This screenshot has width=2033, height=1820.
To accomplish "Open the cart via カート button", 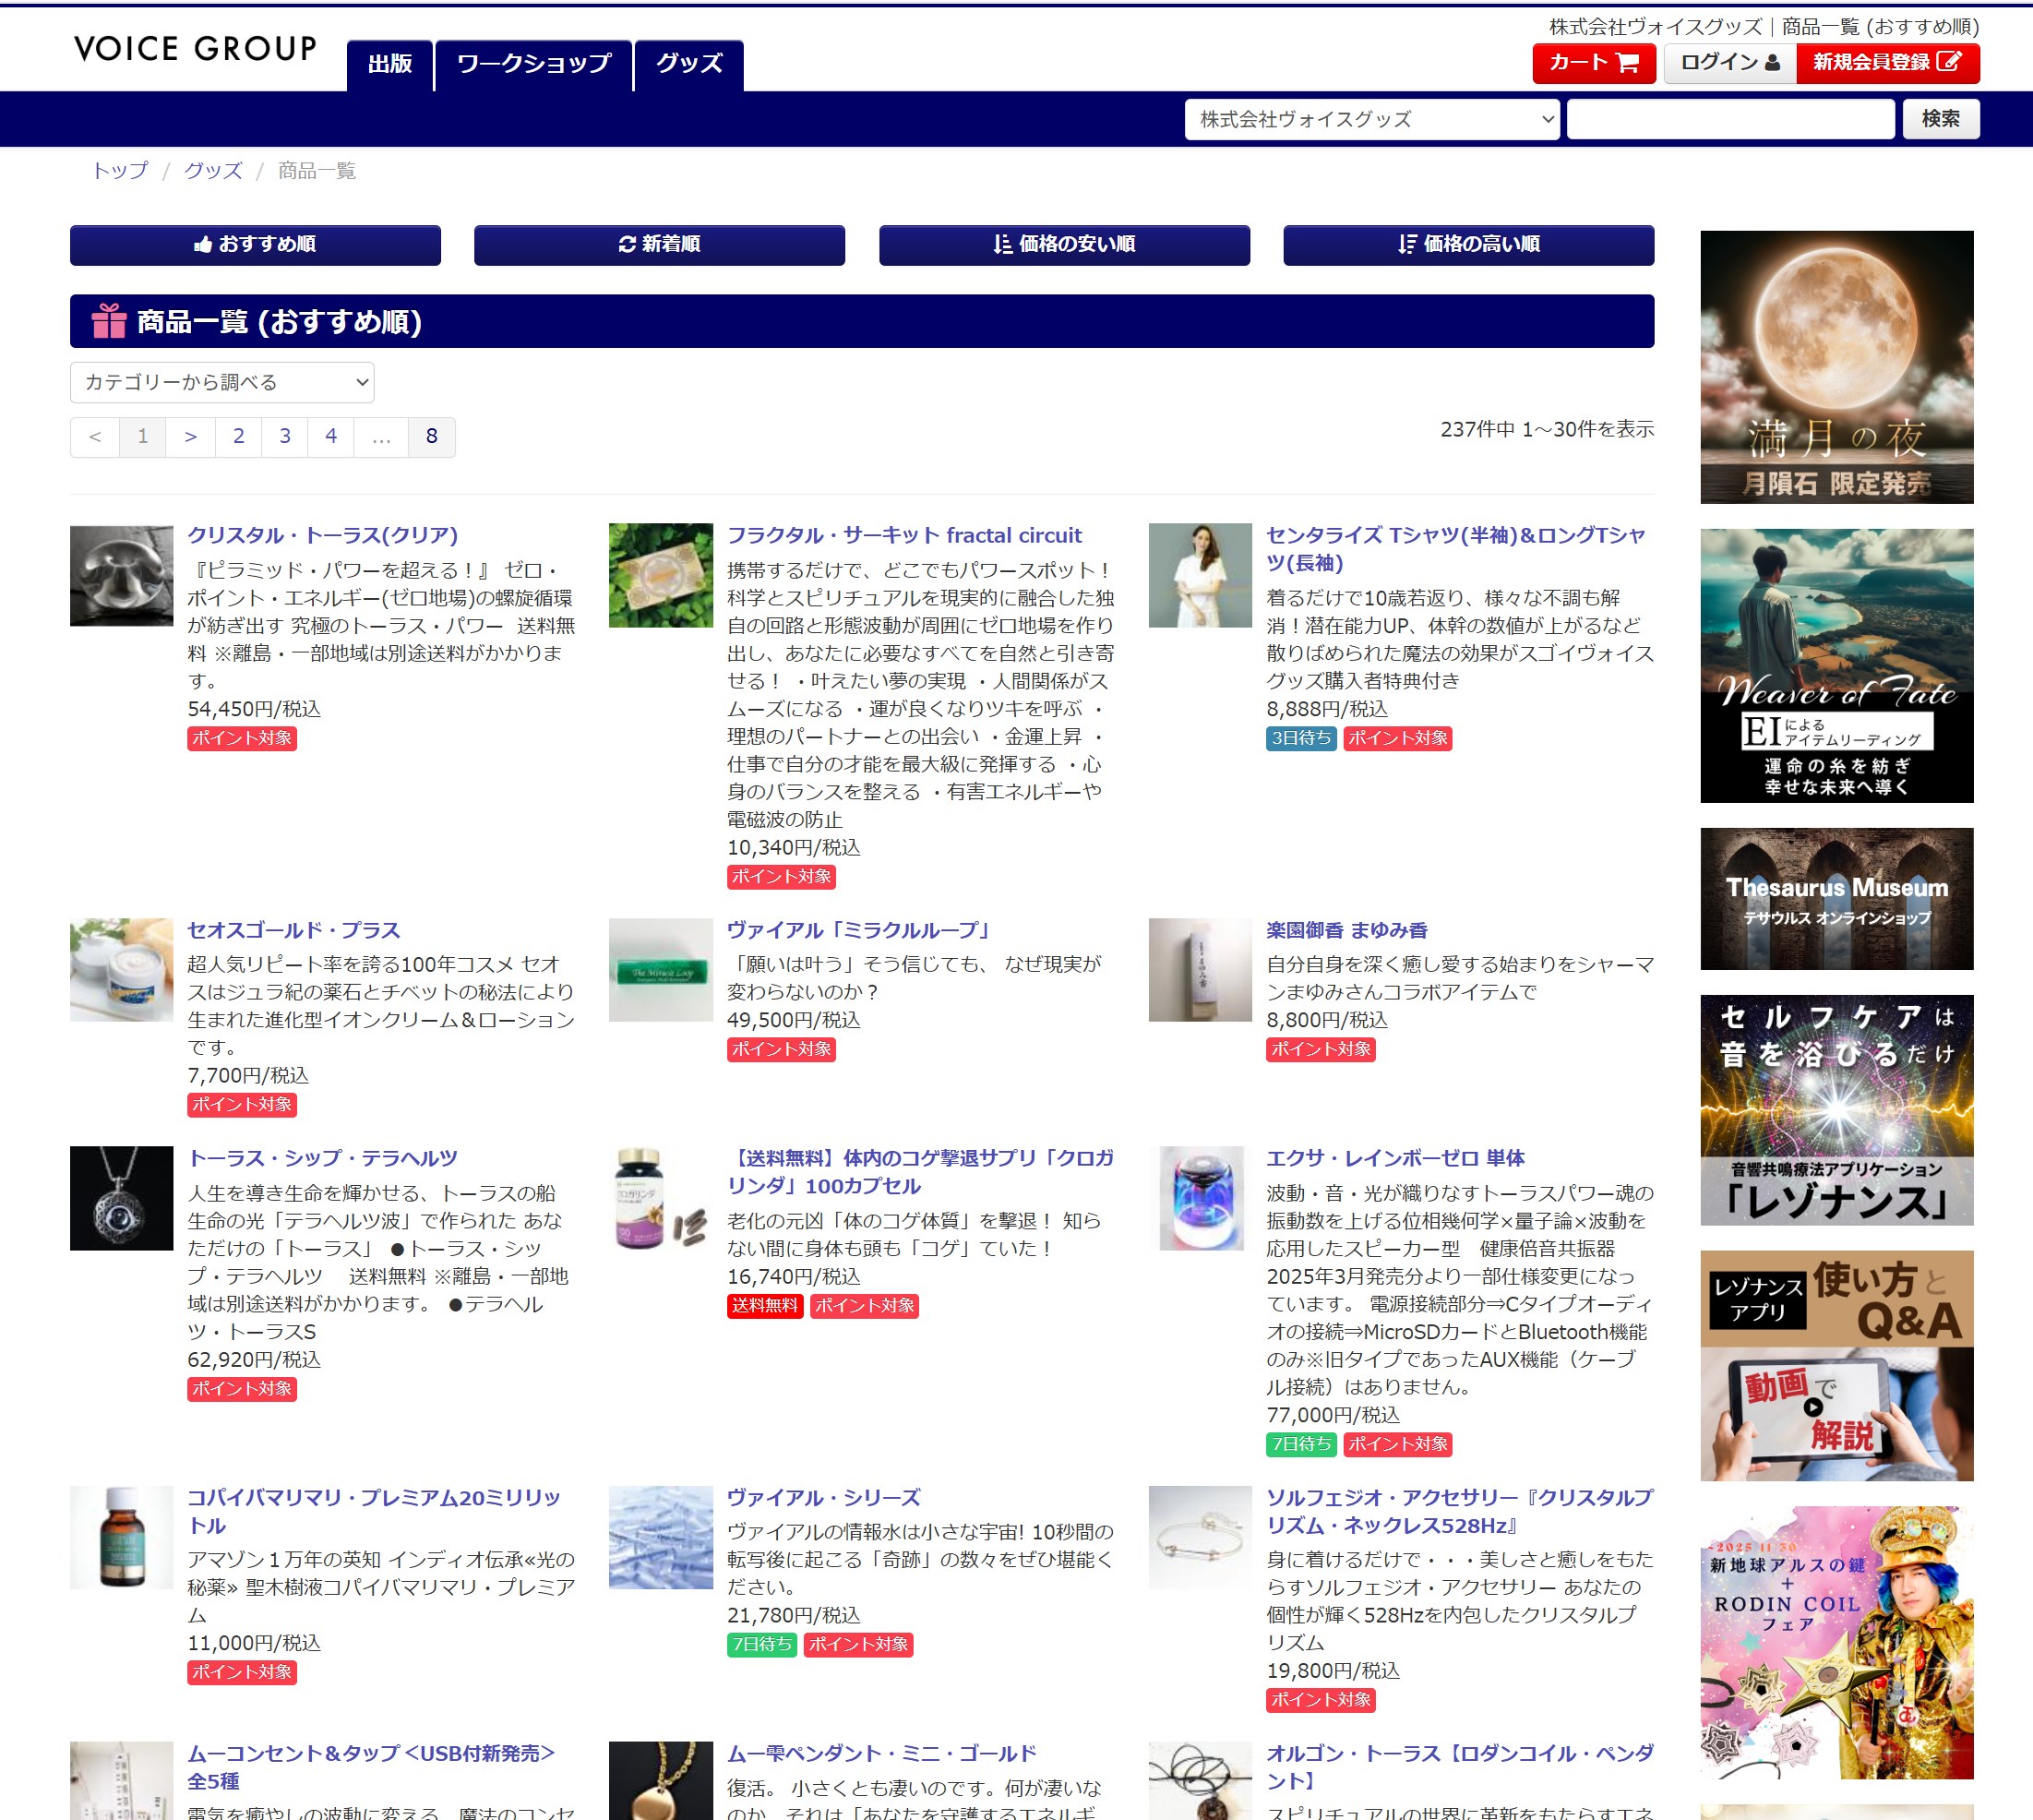I will [1593, 63].
